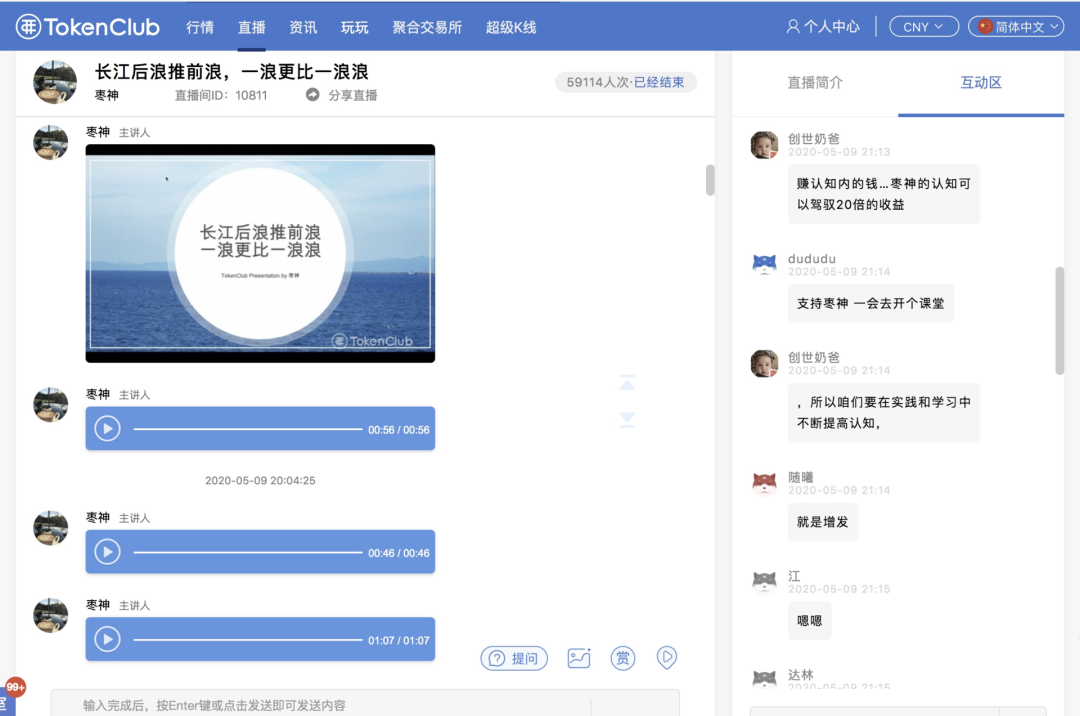Click 枣神 avatar beside 00:56 audio
1080x716 pixels.
pyautogui.click(x=51, y=405)
